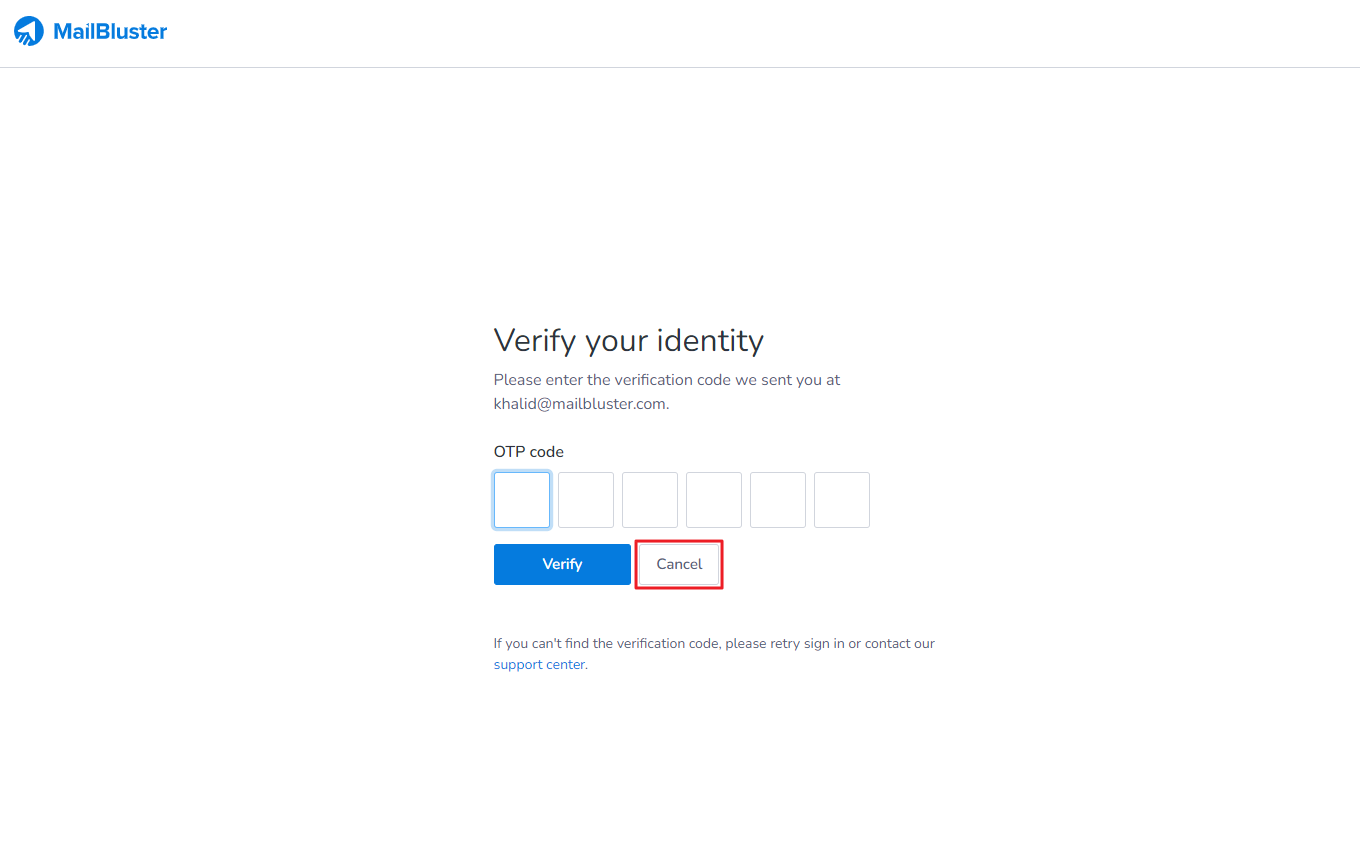Viewport: 1360px width, 844px height.
Task: Focus the first OTP digit box
Action: point(522,500)
